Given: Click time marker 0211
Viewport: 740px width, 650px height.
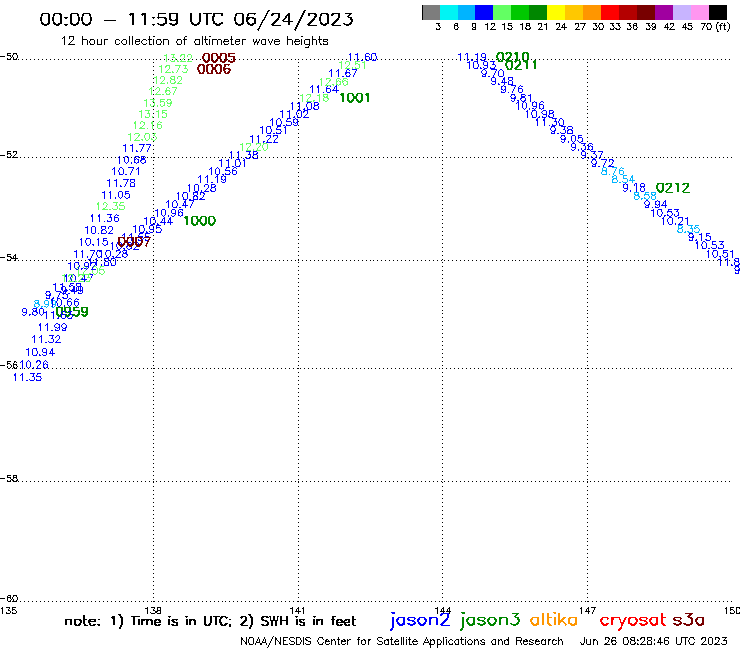Looking at the screenshot, I should coord(521,65).
